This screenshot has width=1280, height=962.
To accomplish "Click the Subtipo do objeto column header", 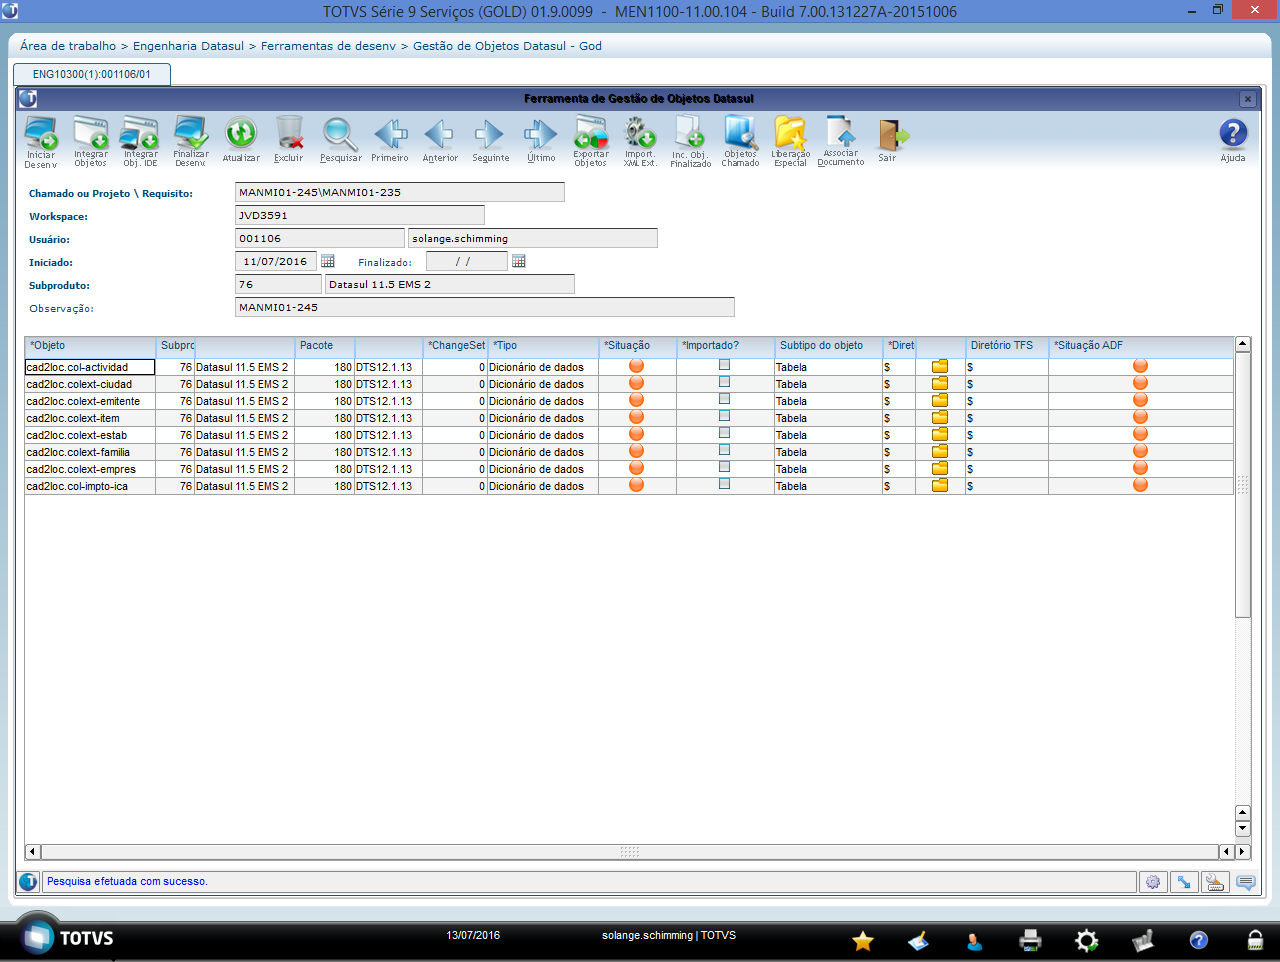I will point(829,346).
